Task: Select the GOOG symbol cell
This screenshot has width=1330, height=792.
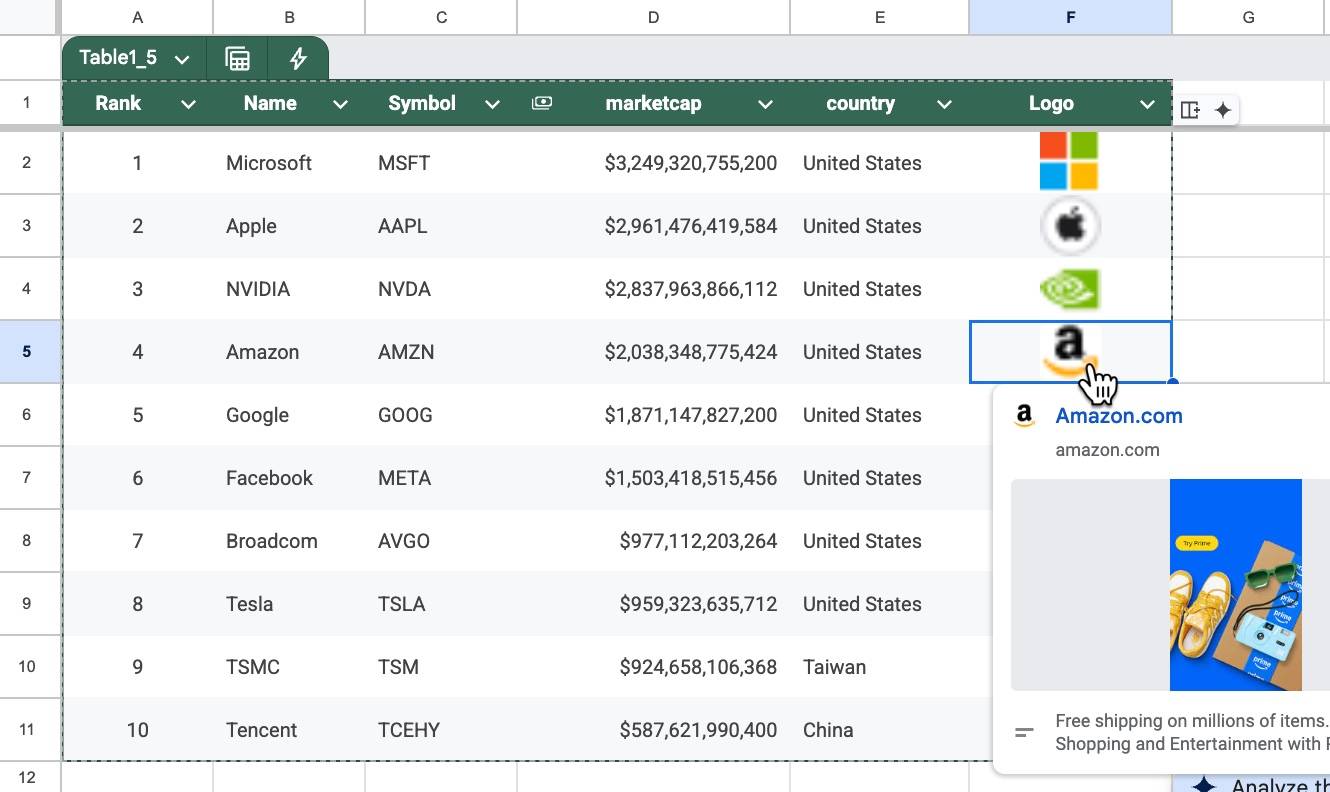Action: [x=441, y=415]
